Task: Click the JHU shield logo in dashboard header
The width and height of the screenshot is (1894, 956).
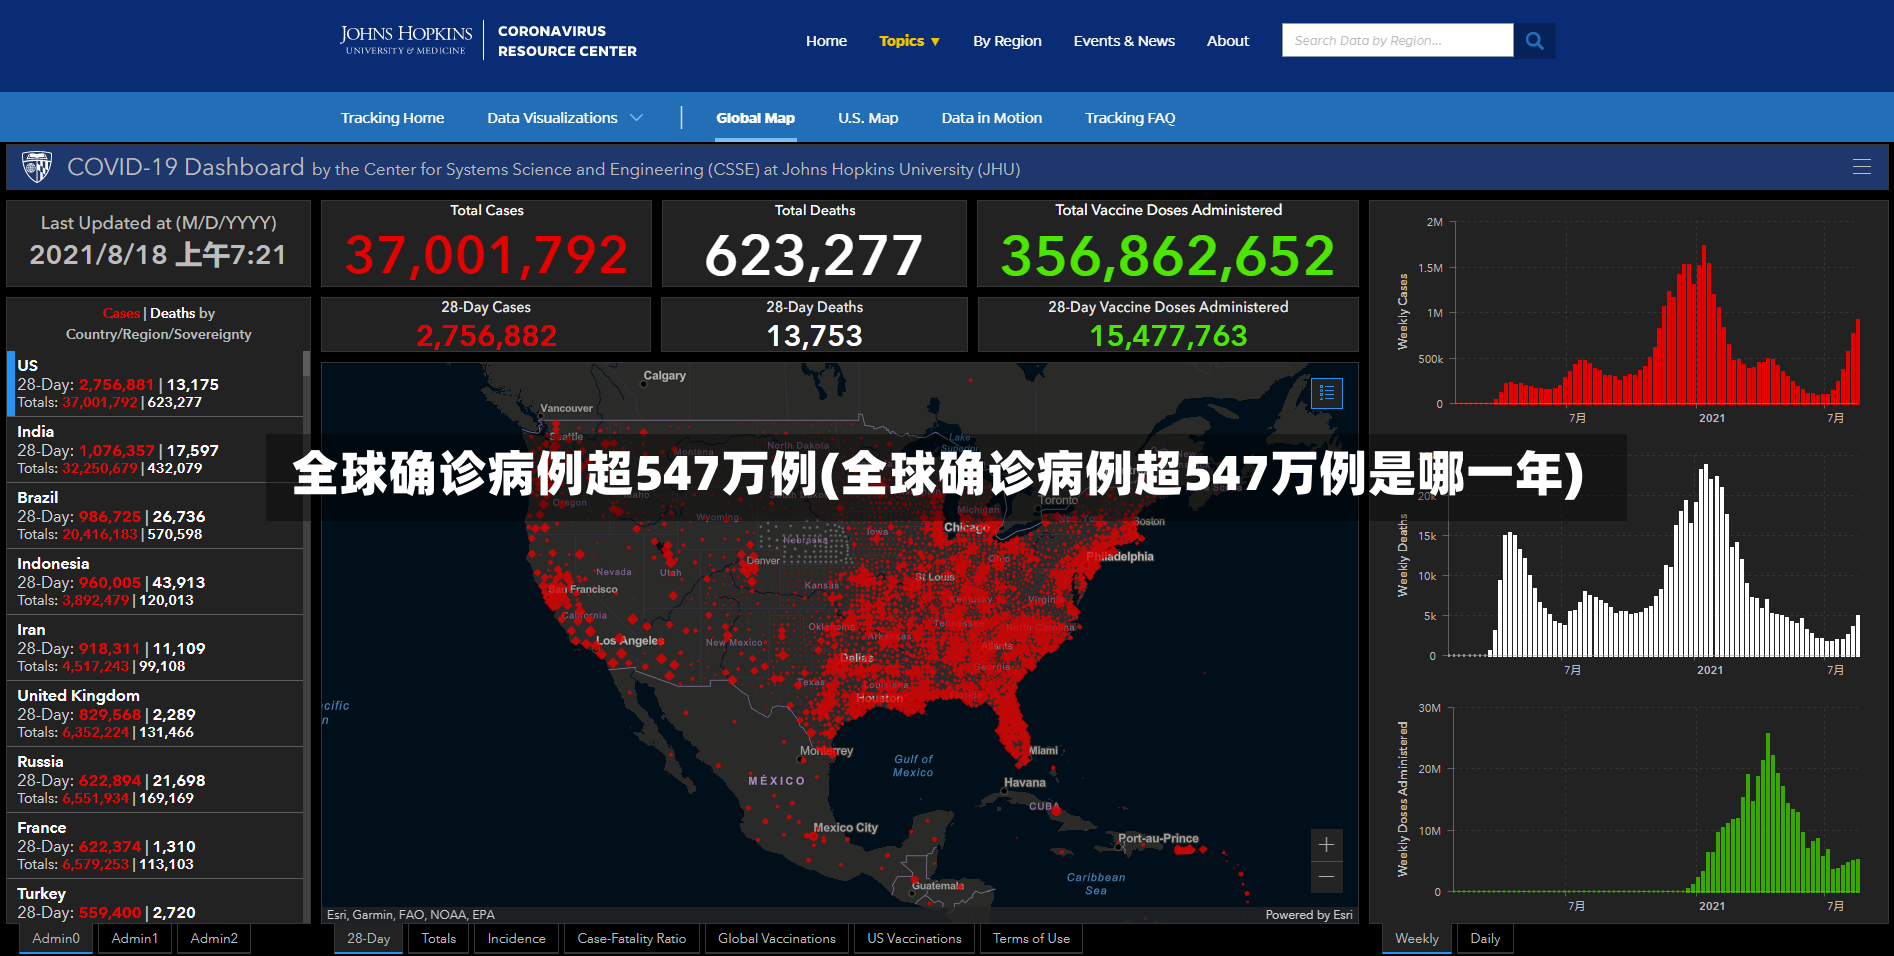Action: [x=37, y=167]
